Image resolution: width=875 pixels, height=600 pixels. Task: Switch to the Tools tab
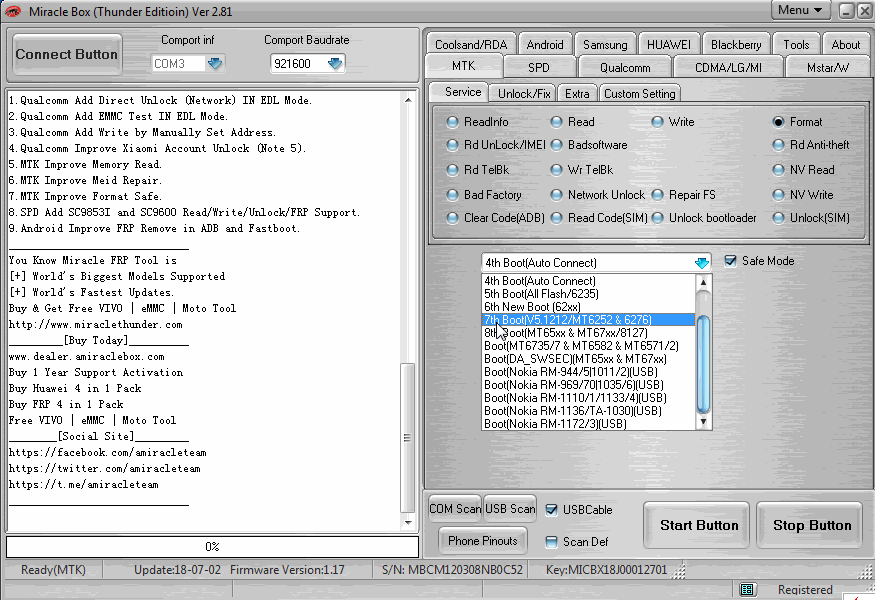coord(796,45)
